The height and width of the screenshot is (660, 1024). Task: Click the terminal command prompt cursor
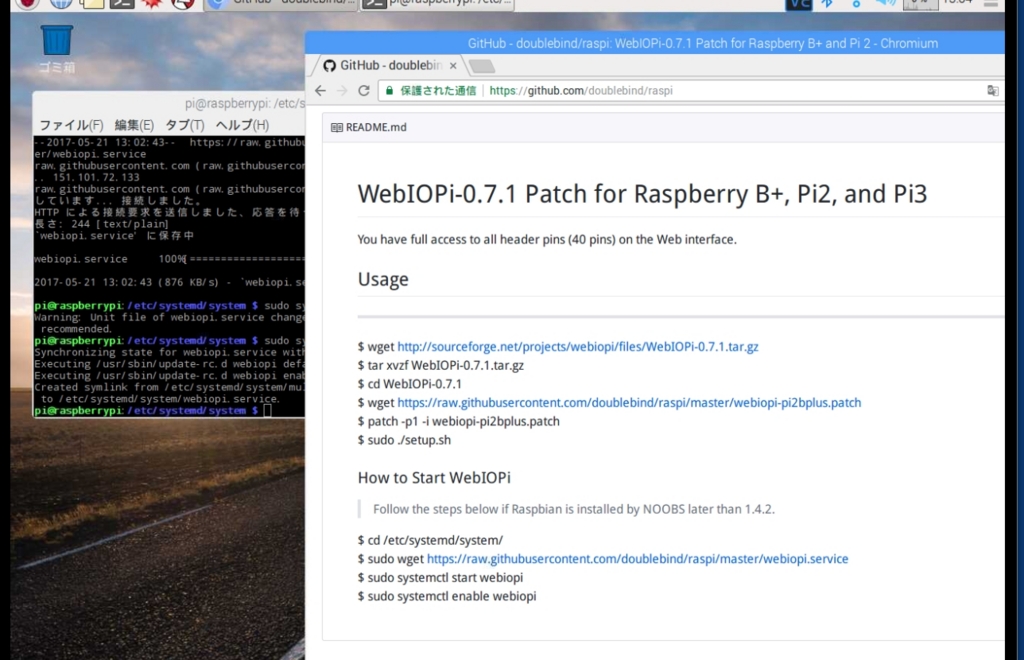pos(267,411)
